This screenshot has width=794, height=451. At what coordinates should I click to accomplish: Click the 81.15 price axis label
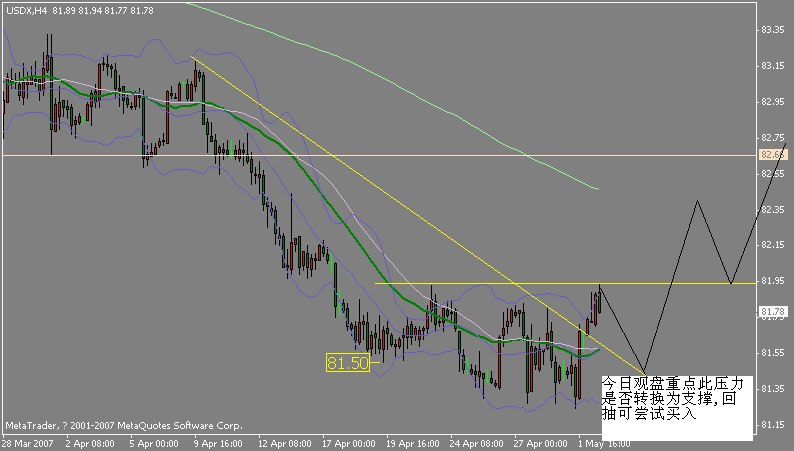pyautogui.click(x=773, y=425)
